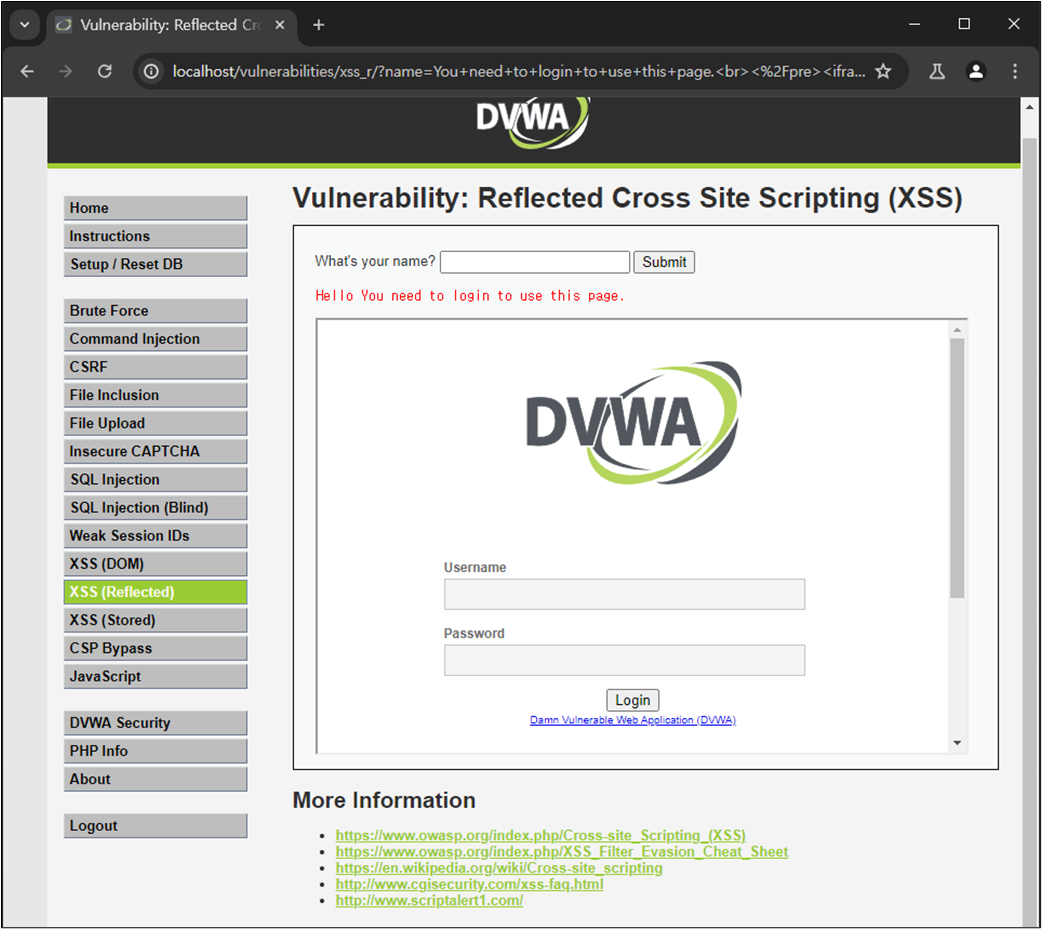Open the Home menu item

(156, 208)
